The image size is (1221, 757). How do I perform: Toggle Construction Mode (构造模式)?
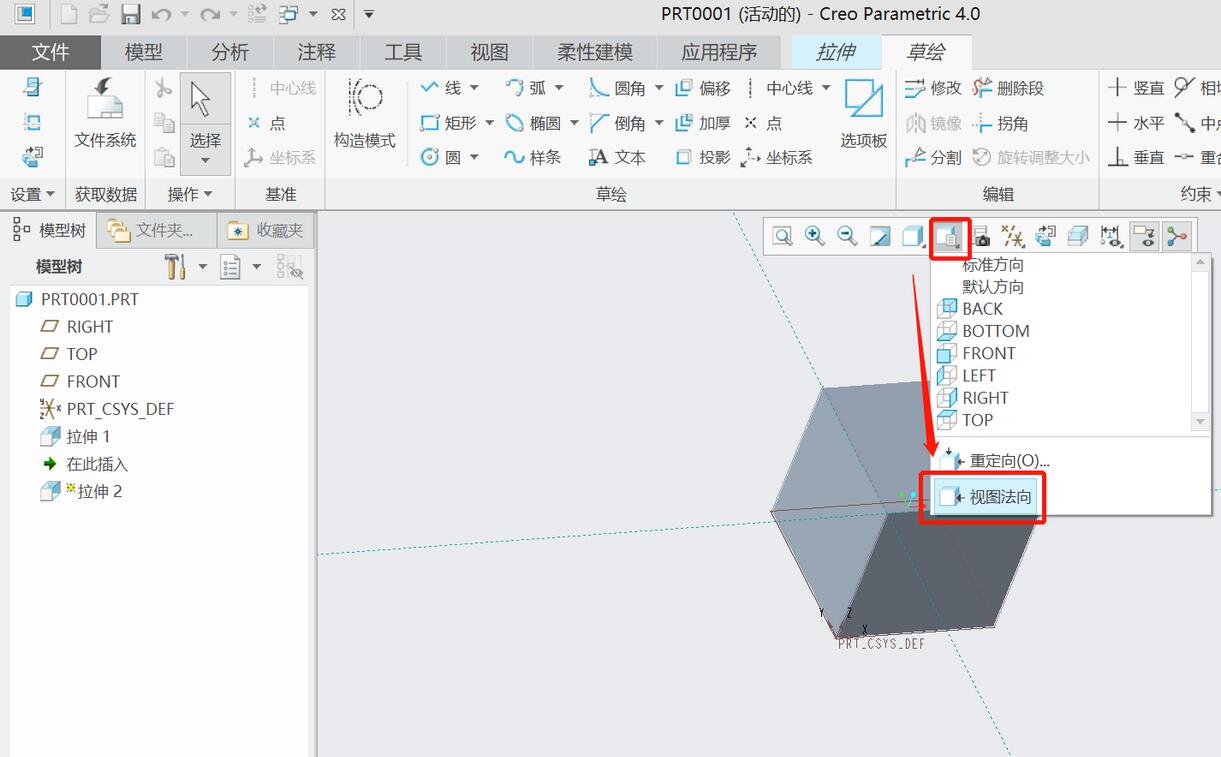(364, 113)
